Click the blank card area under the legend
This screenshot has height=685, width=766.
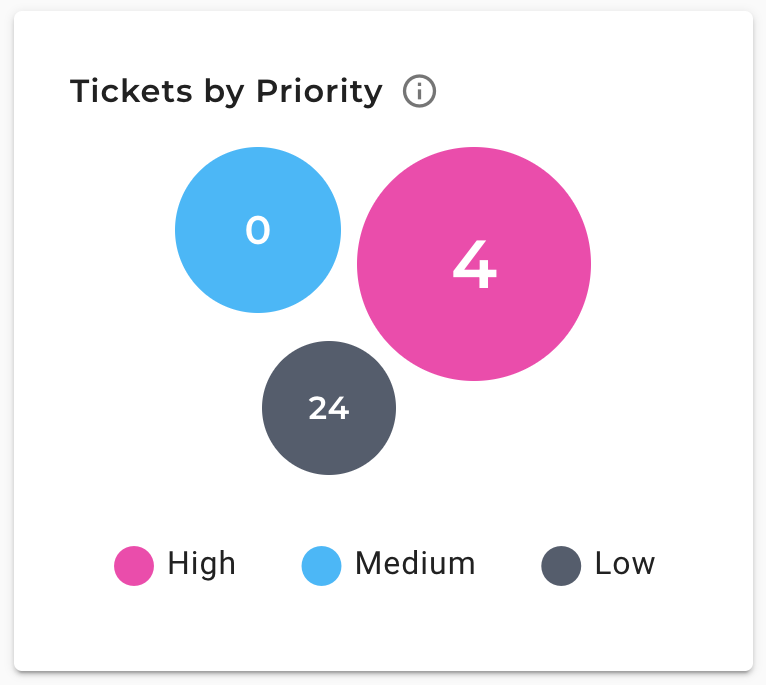(383, 630)
